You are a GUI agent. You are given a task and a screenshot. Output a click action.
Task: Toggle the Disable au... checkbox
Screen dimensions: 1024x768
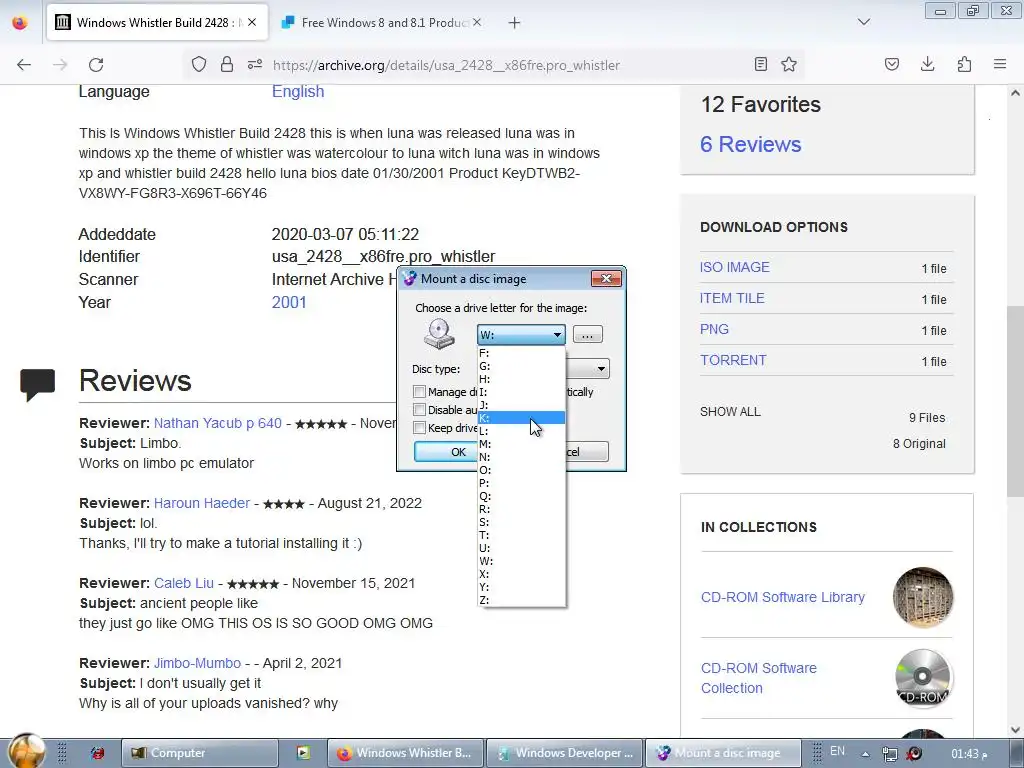(419, 410)
